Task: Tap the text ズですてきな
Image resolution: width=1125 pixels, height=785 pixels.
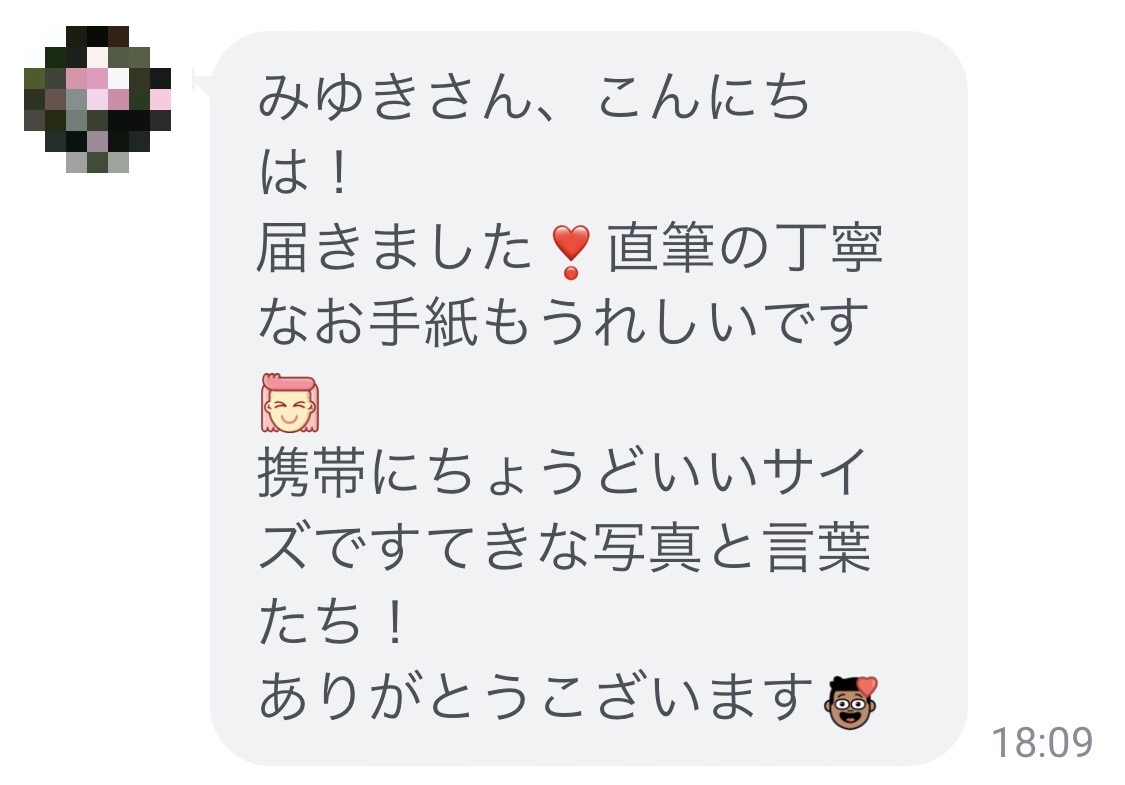Action: point(423,547)
